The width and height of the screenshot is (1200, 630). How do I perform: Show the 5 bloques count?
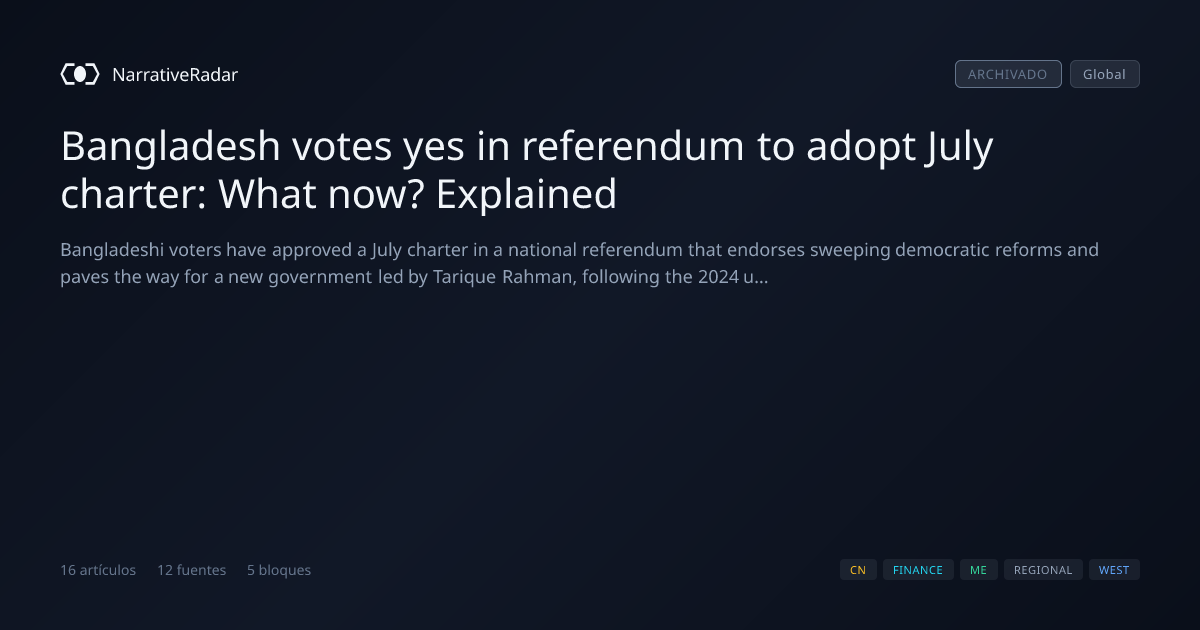(279, 570)
